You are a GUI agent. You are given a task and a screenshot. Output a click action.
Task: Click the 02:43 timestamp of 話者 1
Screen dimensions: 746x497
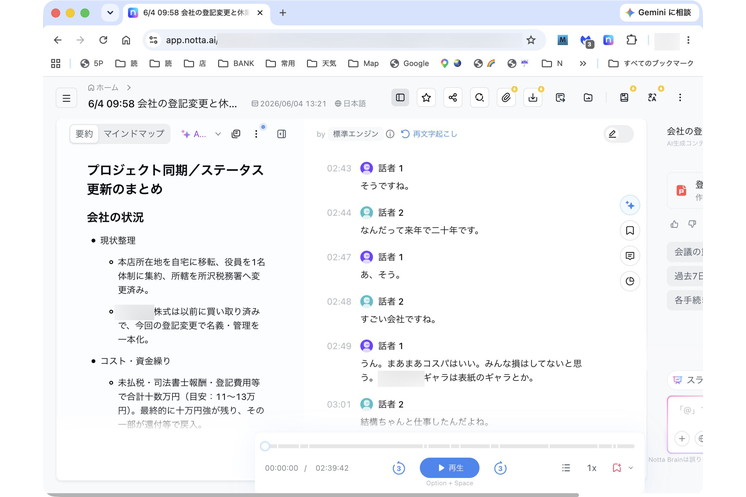[339, 168]
